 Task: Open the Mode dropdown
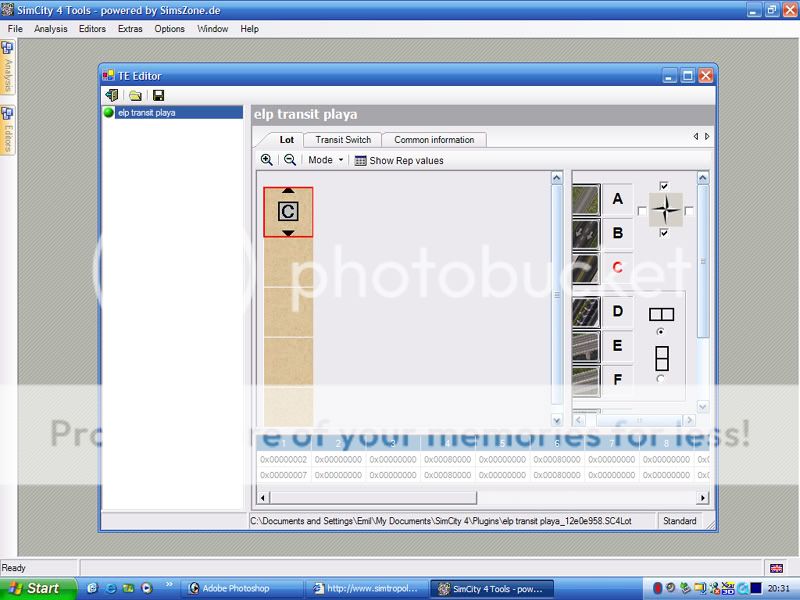tap(325, 160)
